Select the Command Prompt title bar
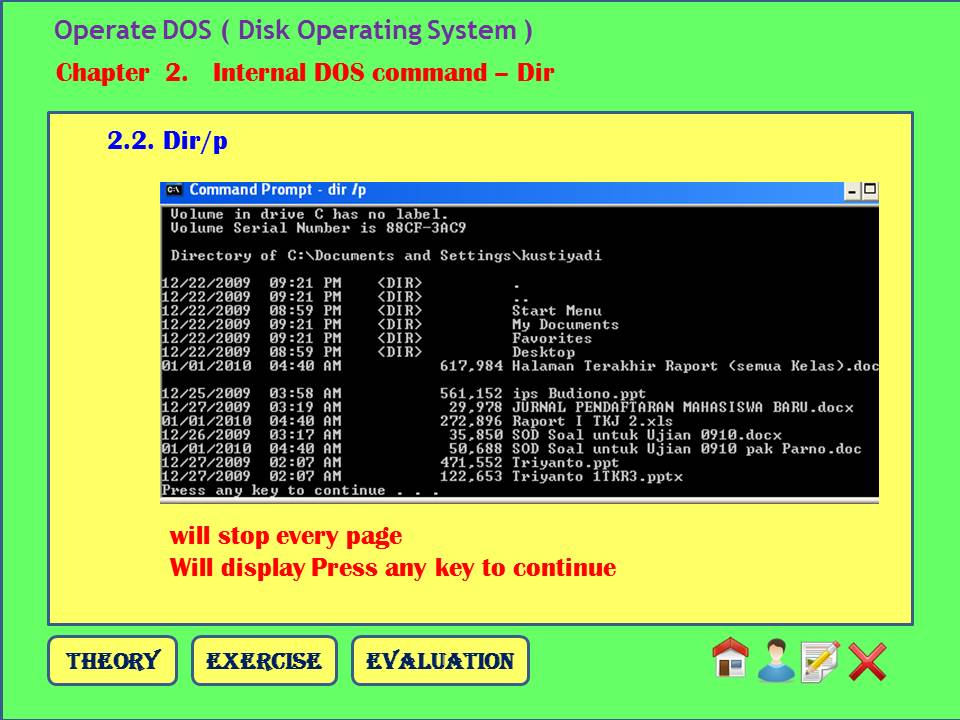 click(x=500, y=189)
